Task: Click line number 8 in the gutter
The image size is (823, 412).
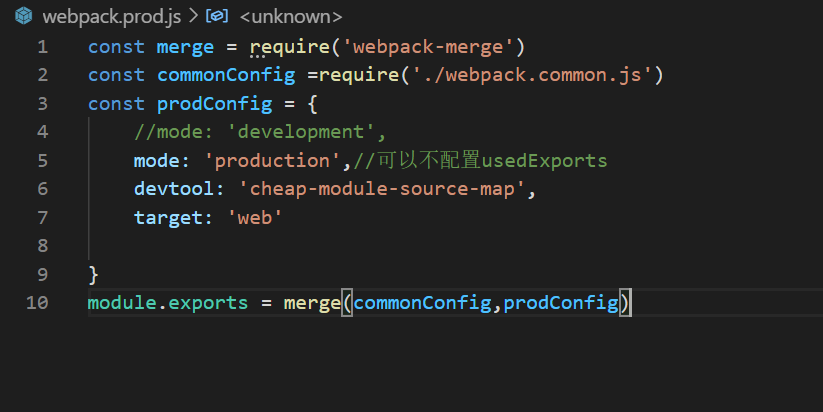Action: [43, 246]
